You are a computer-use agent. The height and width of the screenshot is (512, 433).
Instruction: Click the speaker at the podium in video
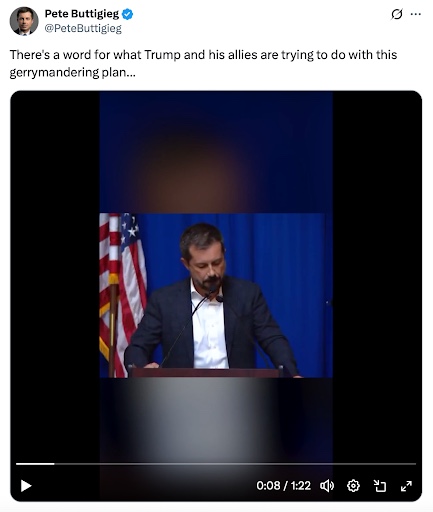point(211,297)
